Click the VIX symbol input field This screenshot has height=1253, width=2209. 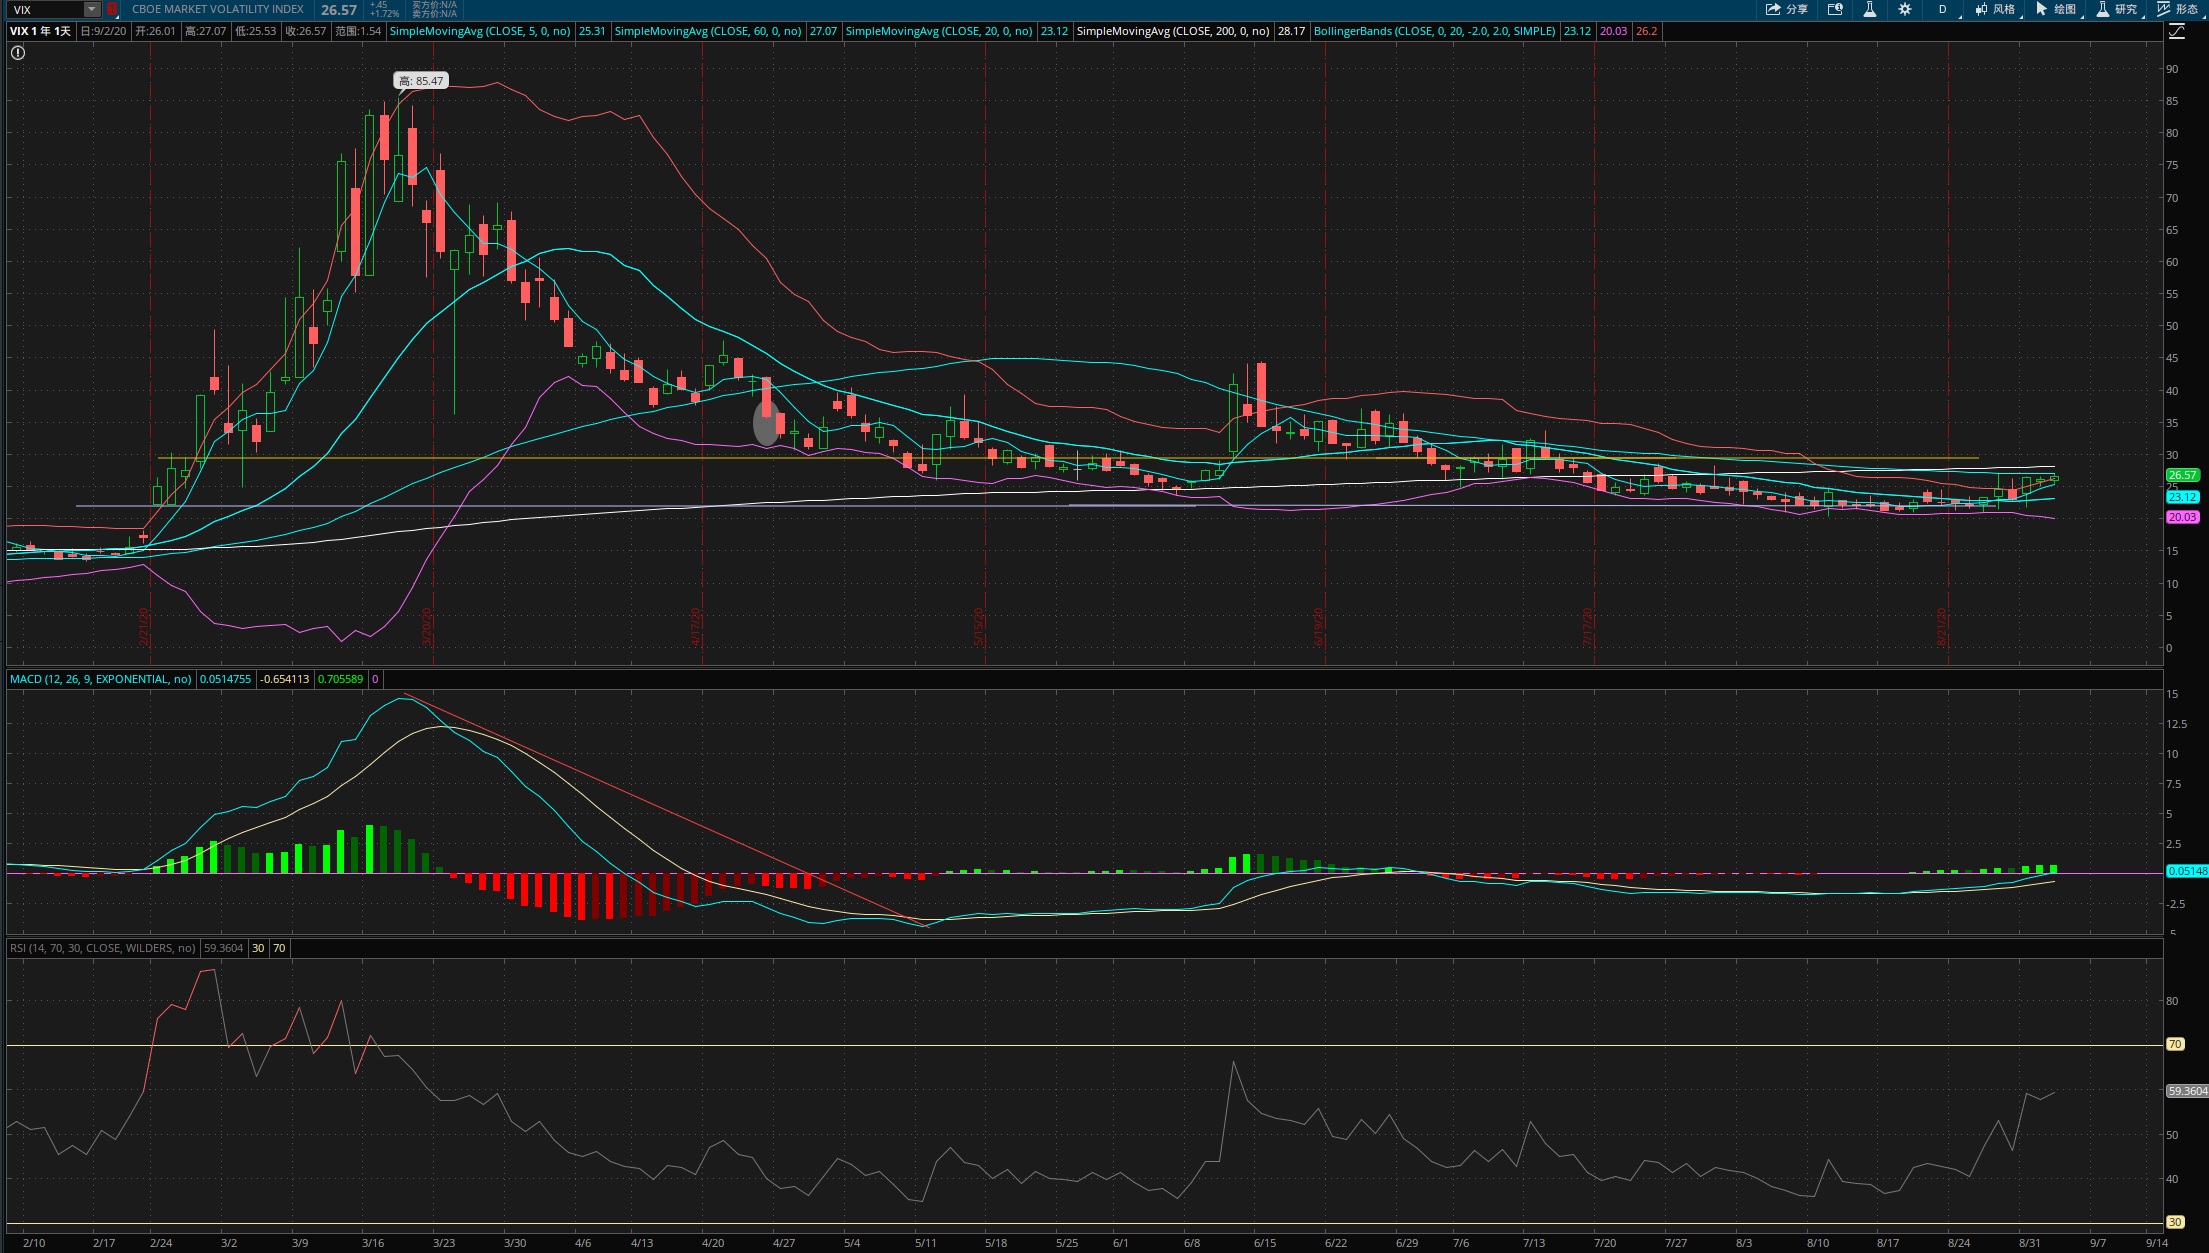tap(45, 9)
